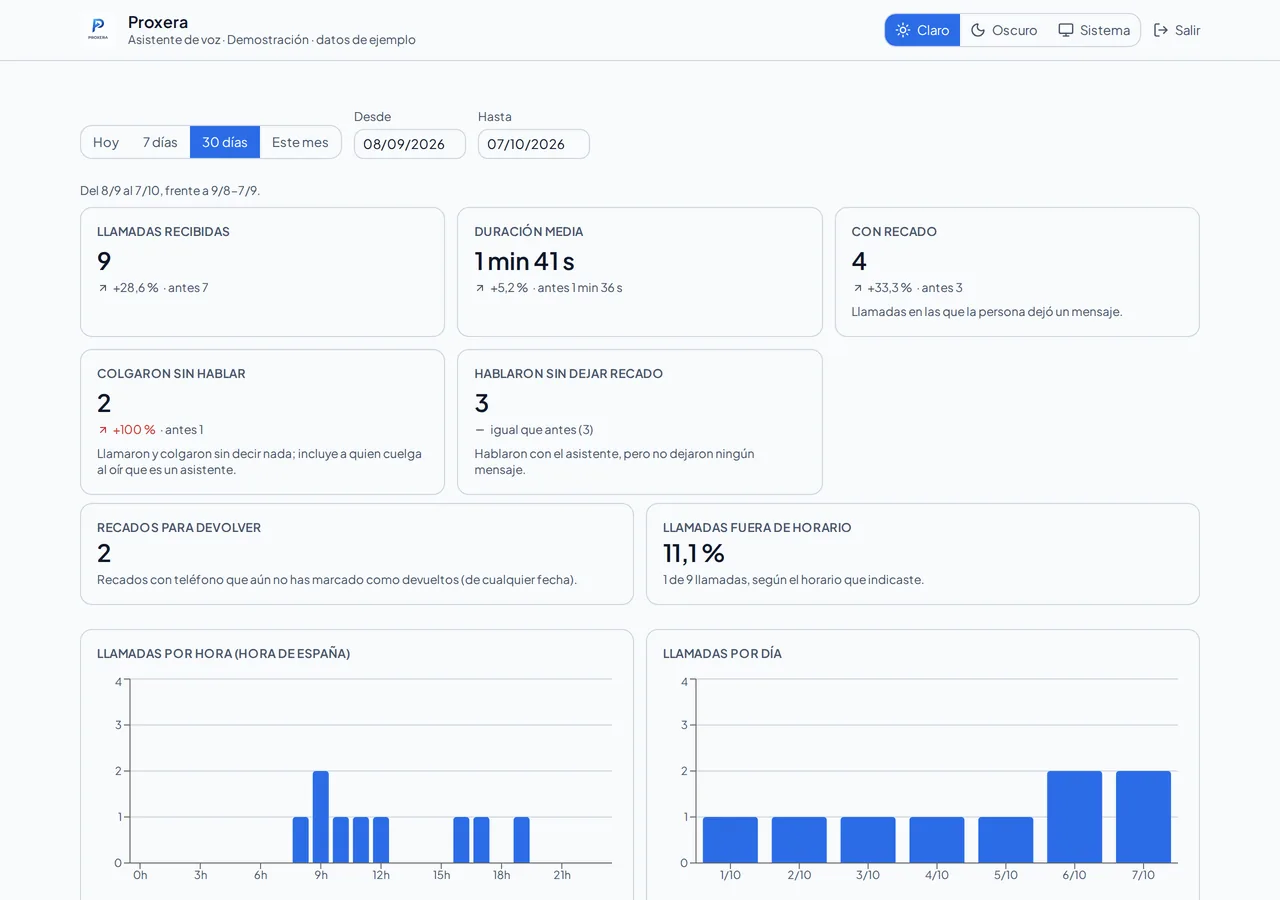Switch theme to Sistema
Image resolution: width=1280 pixels, height=900 pixels.
(1094, 30)
